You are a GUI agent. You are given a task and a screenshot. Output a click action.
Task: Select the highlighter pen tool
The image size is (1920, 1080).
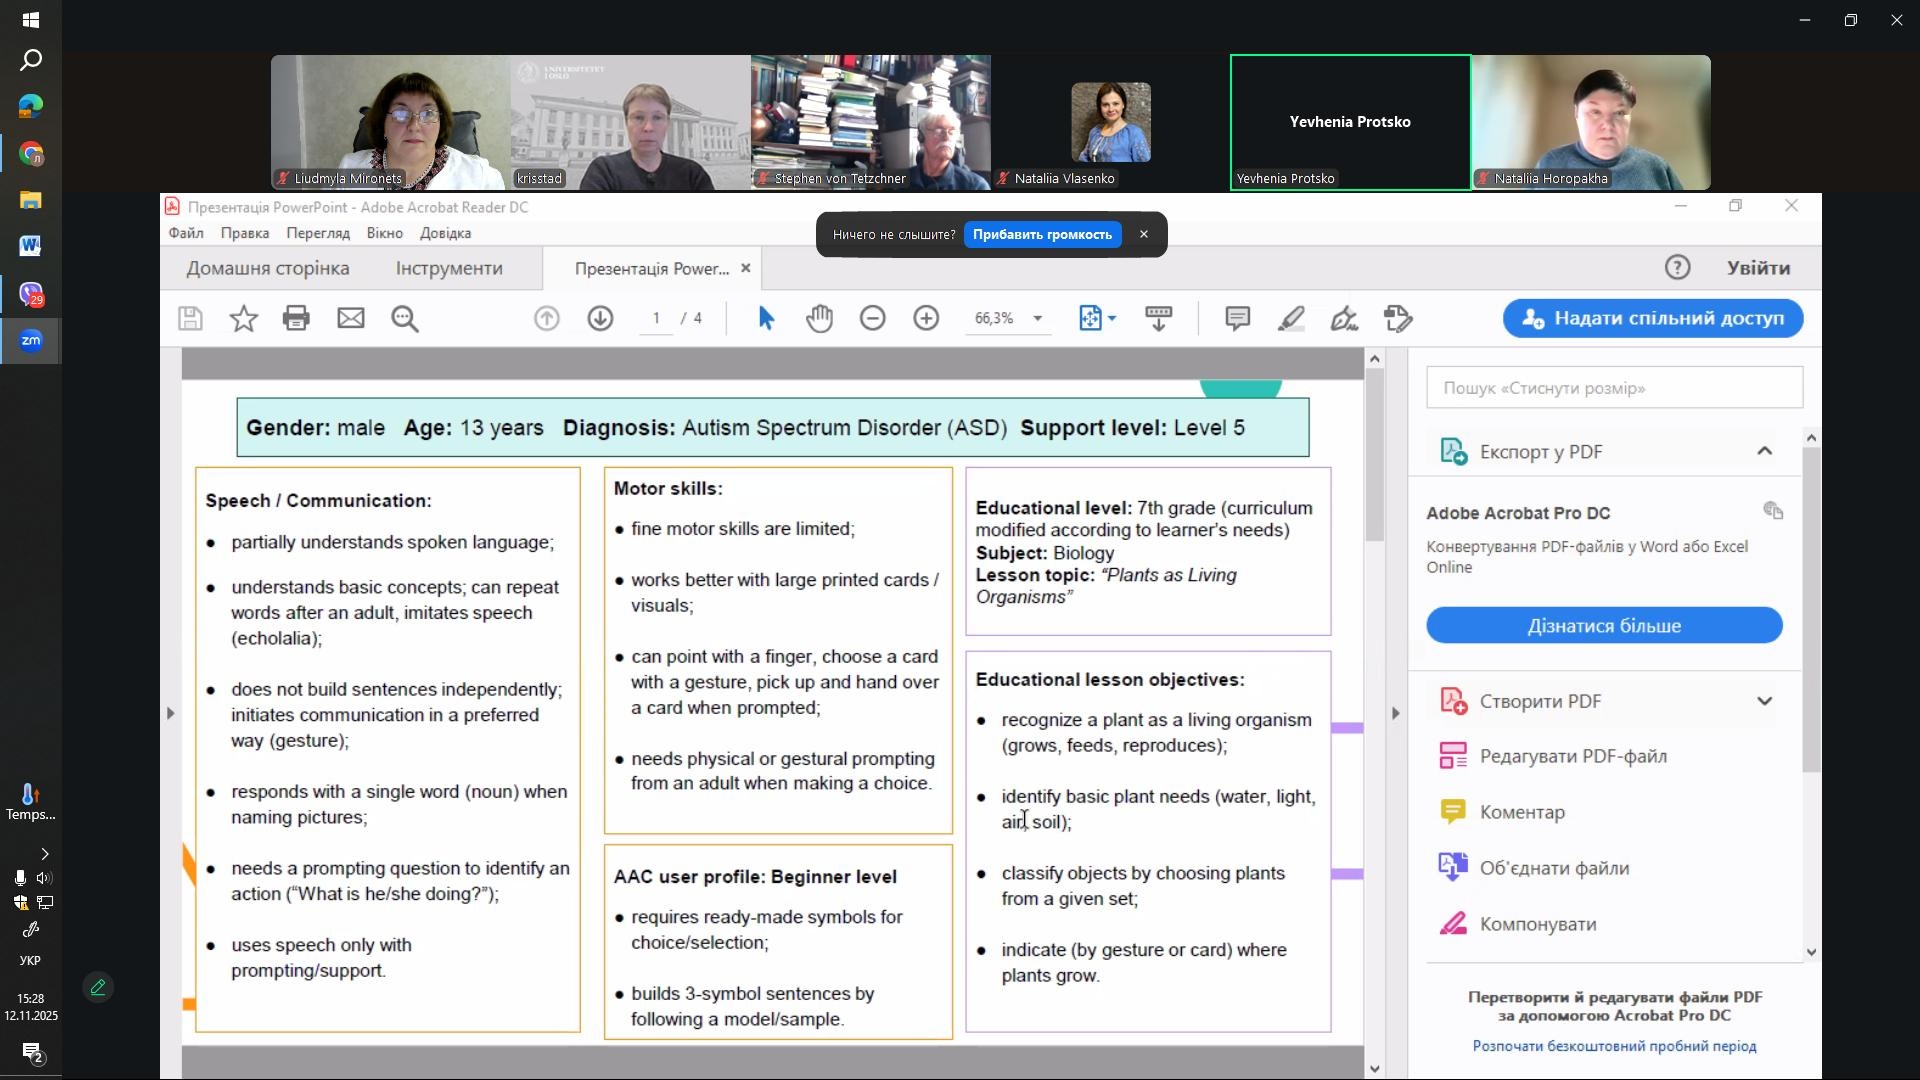click(1291, 319)
